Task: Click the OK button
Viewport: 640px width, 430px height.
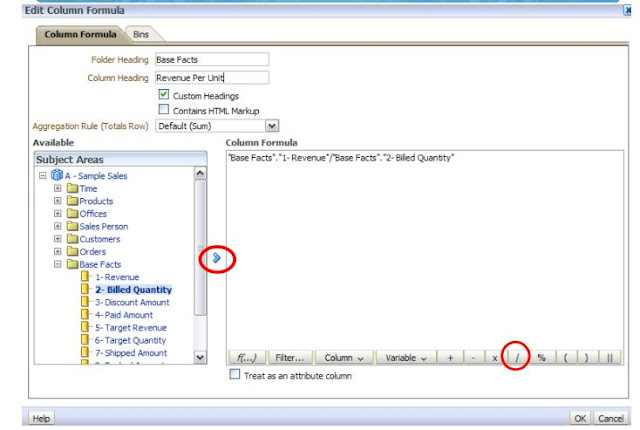Action: (x=580, y=419)
